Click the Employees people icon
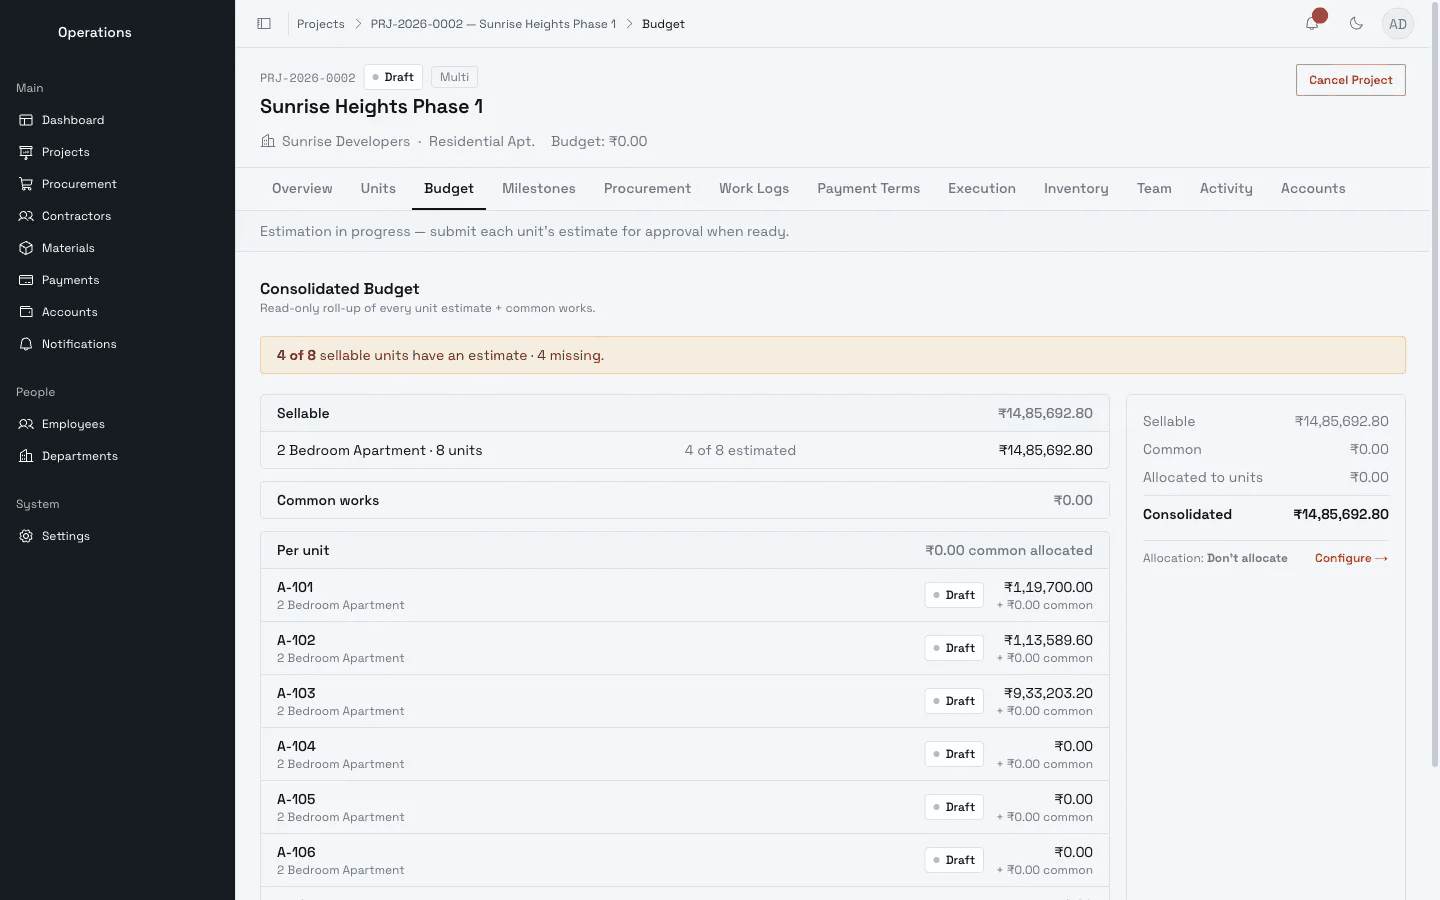The image size is (1440, 900). [x=26, y=424]
